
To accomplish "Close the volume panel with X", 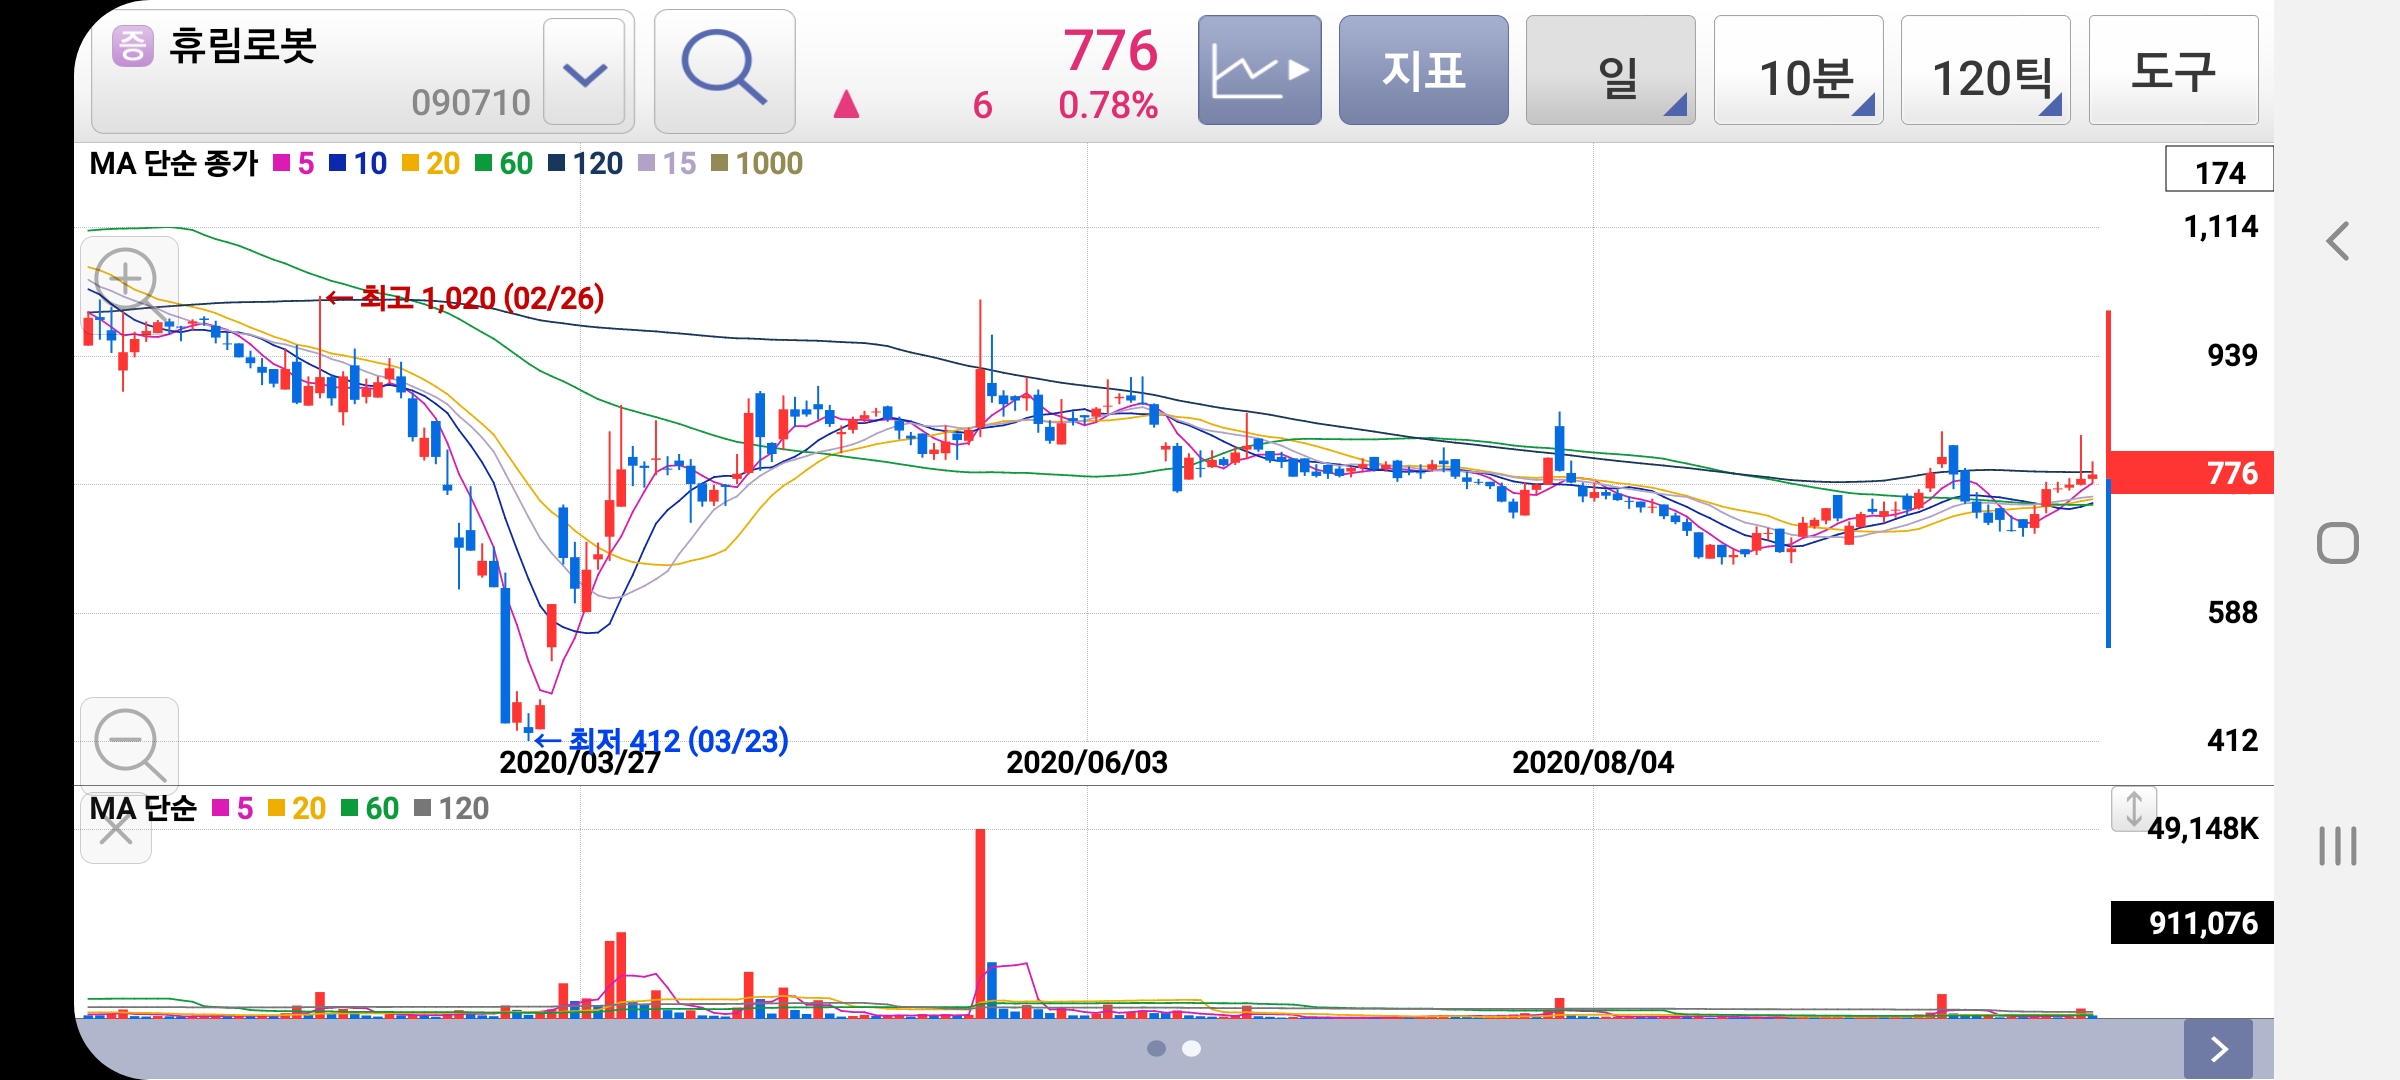I will click(116, 829).
